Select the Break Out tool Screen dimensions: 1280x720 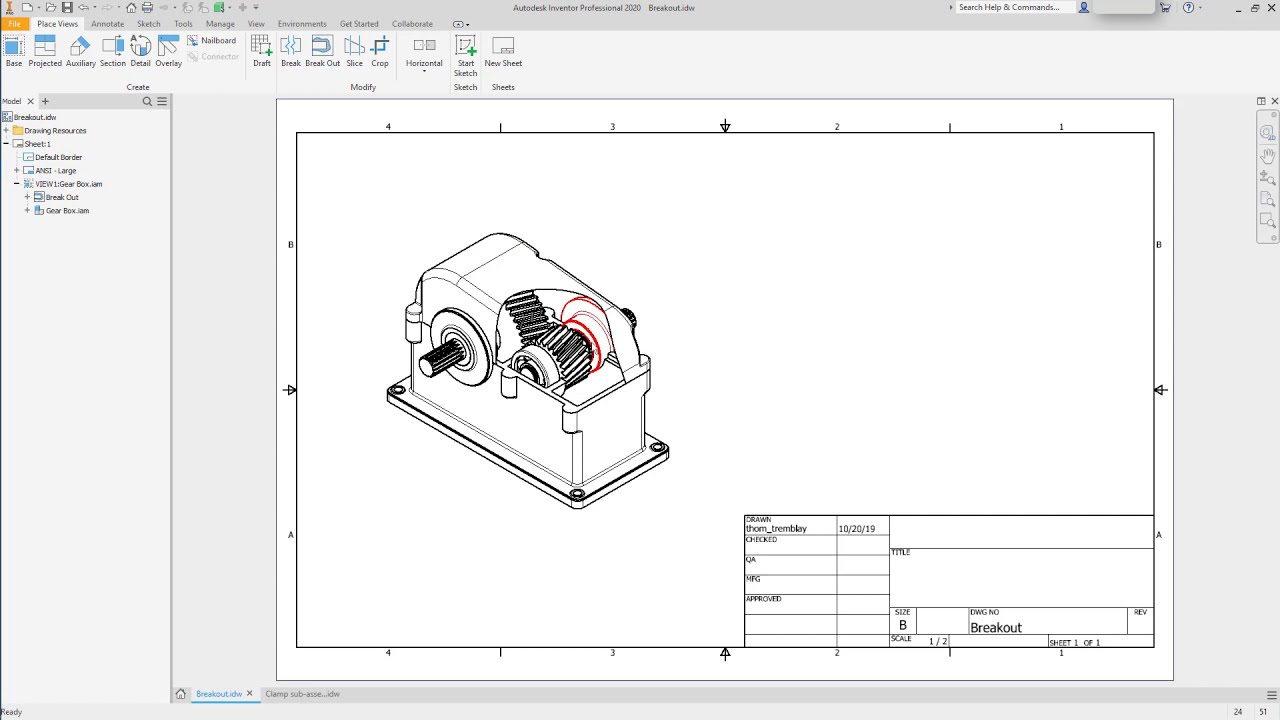click(x=322, y=51)
